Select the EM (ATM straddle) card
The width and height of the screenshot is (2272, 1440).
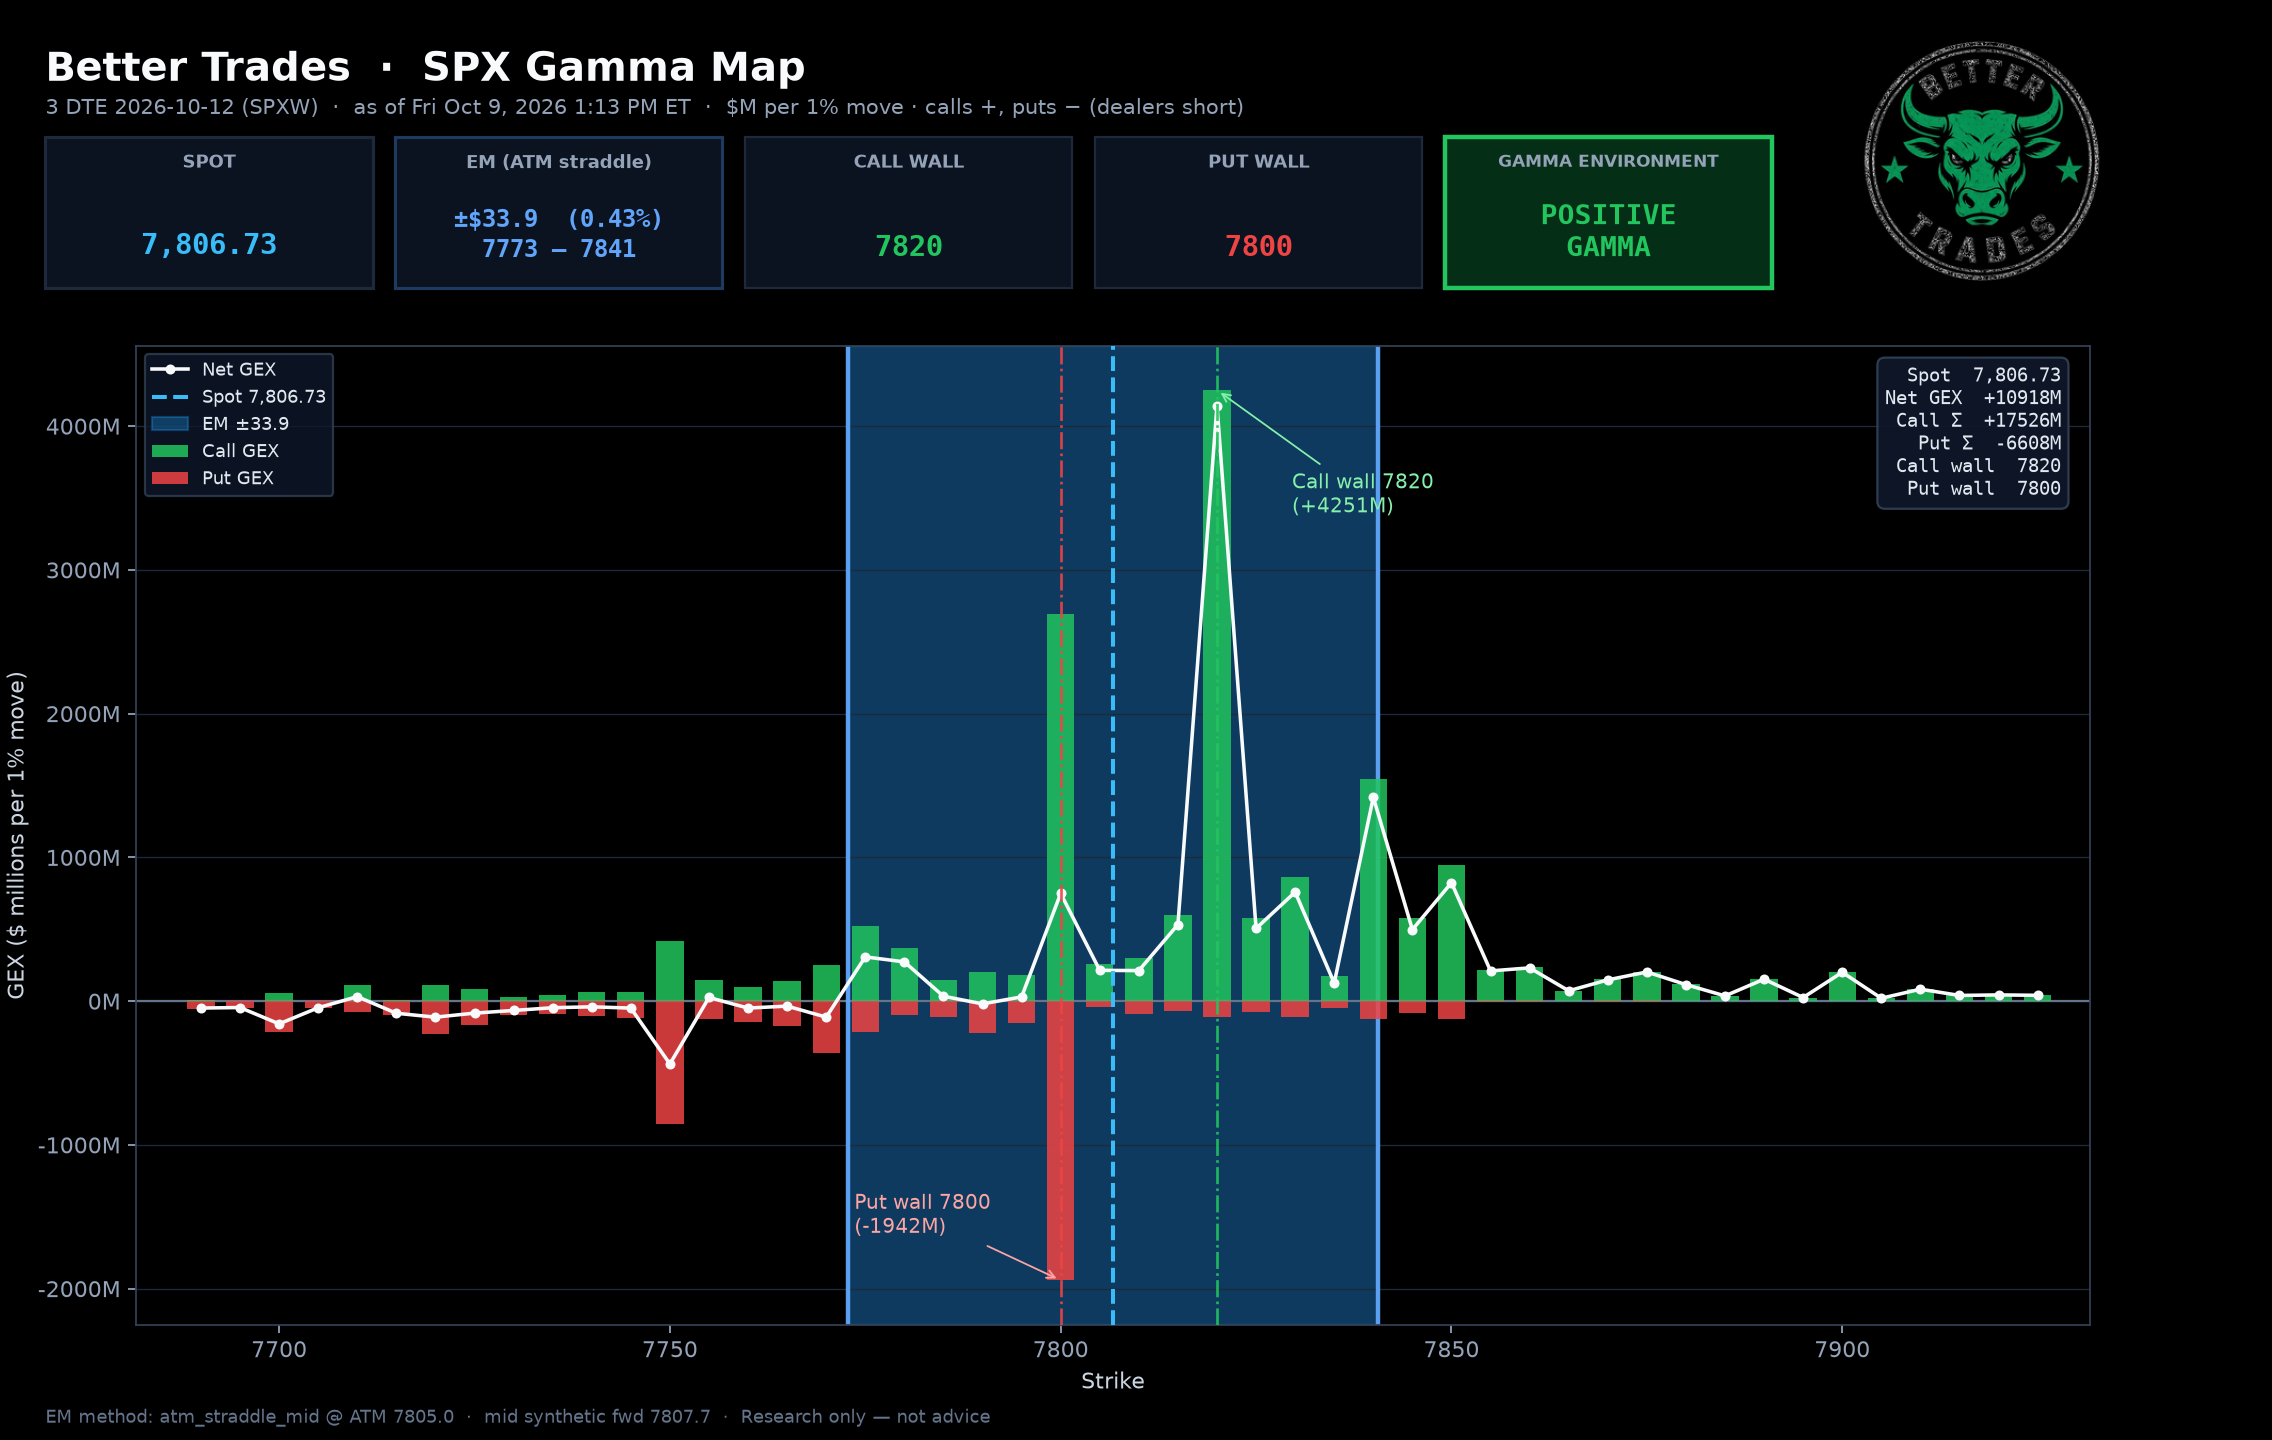559,213
